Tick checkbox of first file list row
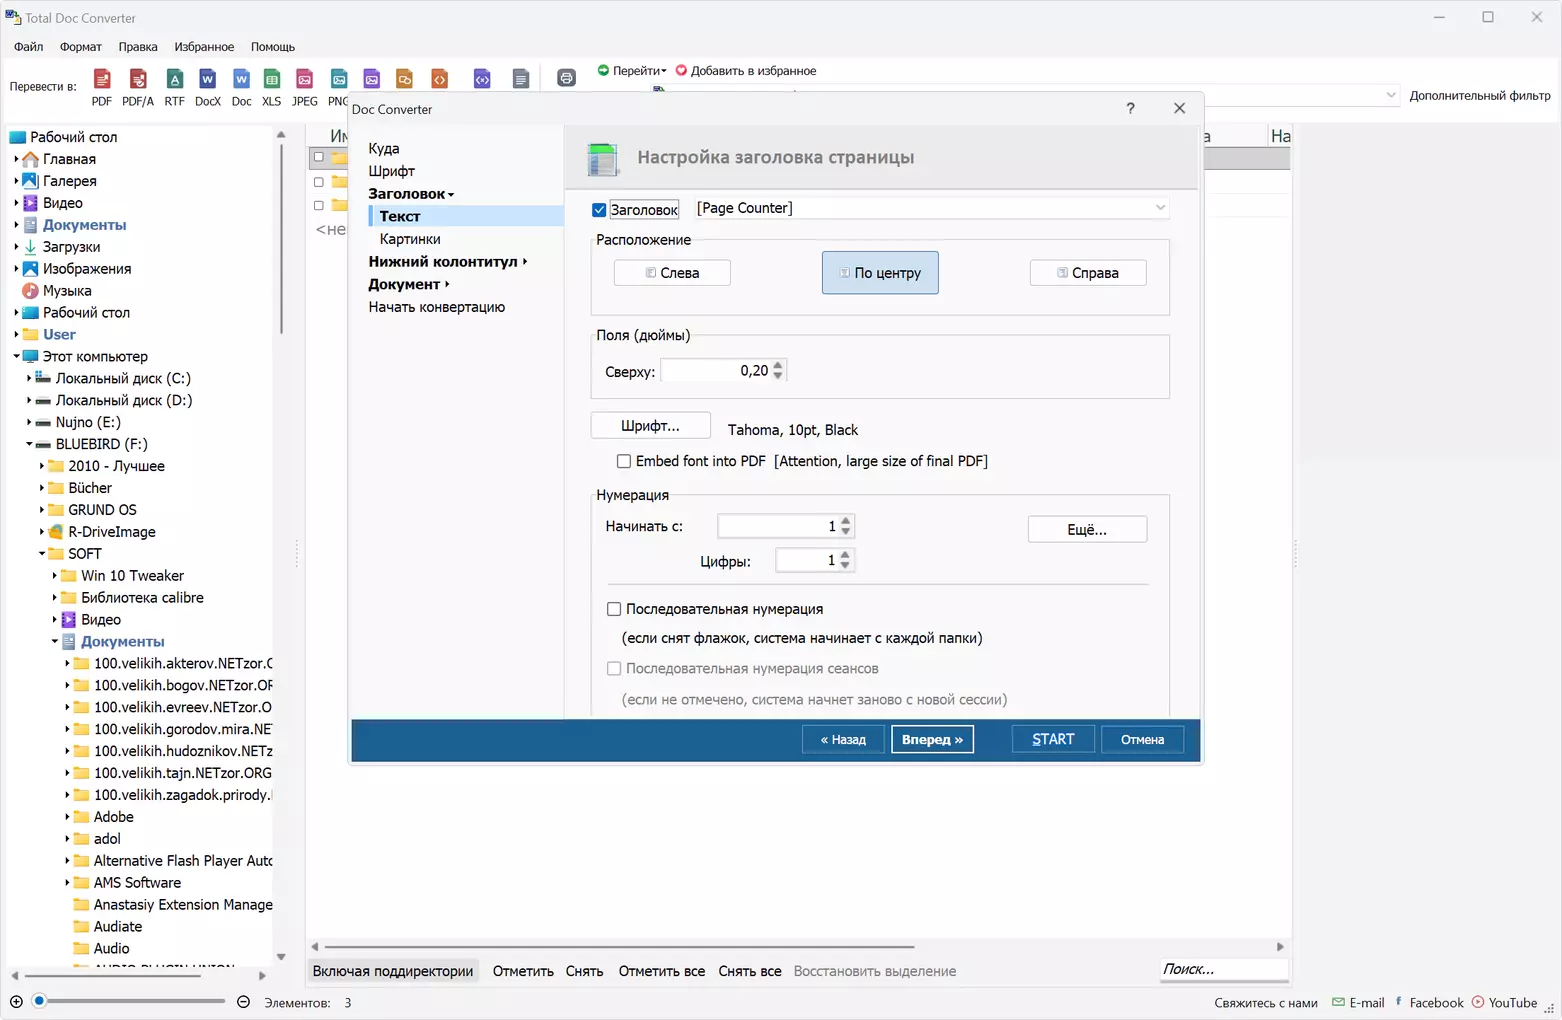 319,157
